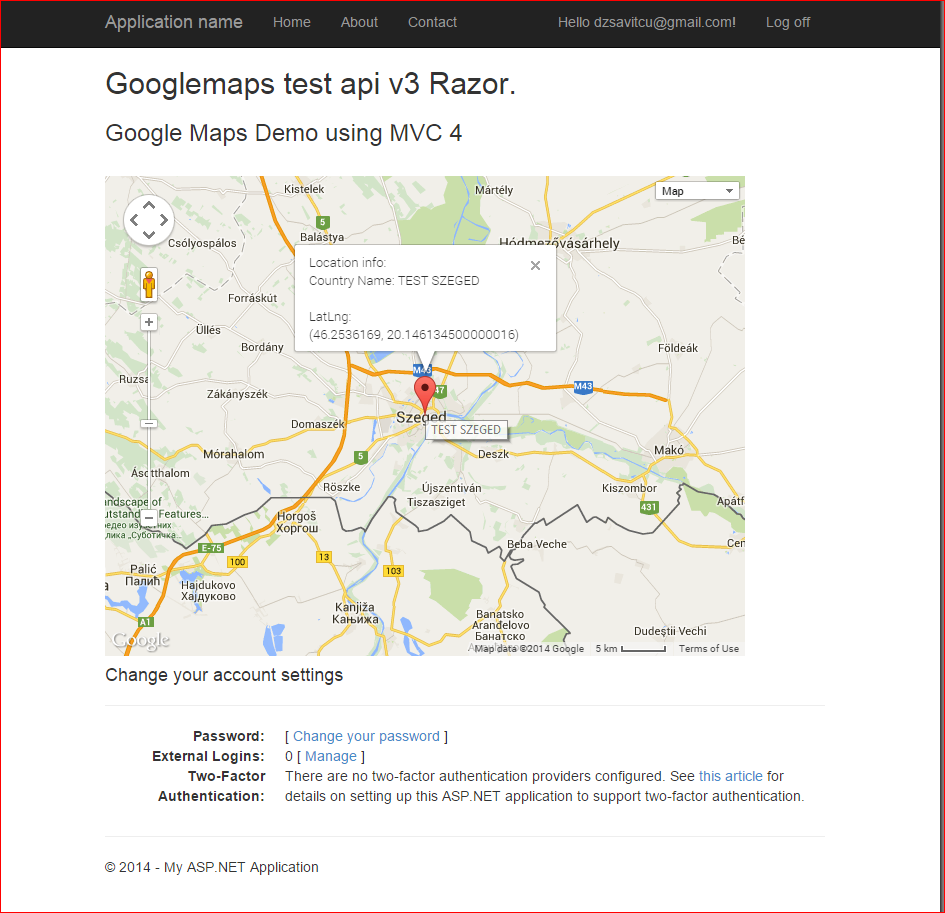This screenshot has height=913, width=945.
Task: Click the Domaszék village label
Action: coord(318,424)
